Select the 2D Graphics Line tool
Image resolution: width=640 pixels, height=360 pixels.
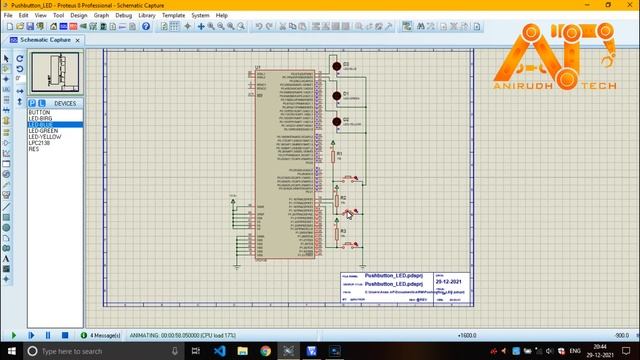click(x=6, y=207)
